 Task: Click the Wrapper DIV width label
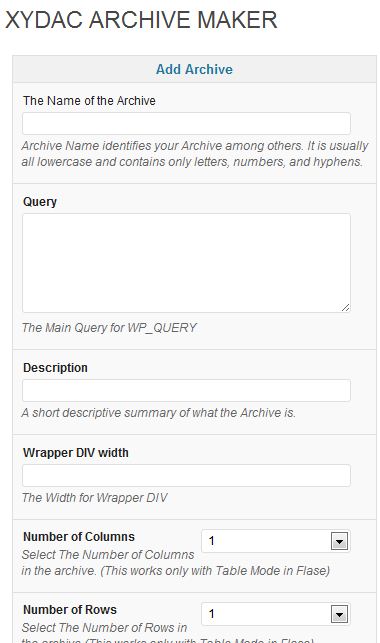click(76, 453)
